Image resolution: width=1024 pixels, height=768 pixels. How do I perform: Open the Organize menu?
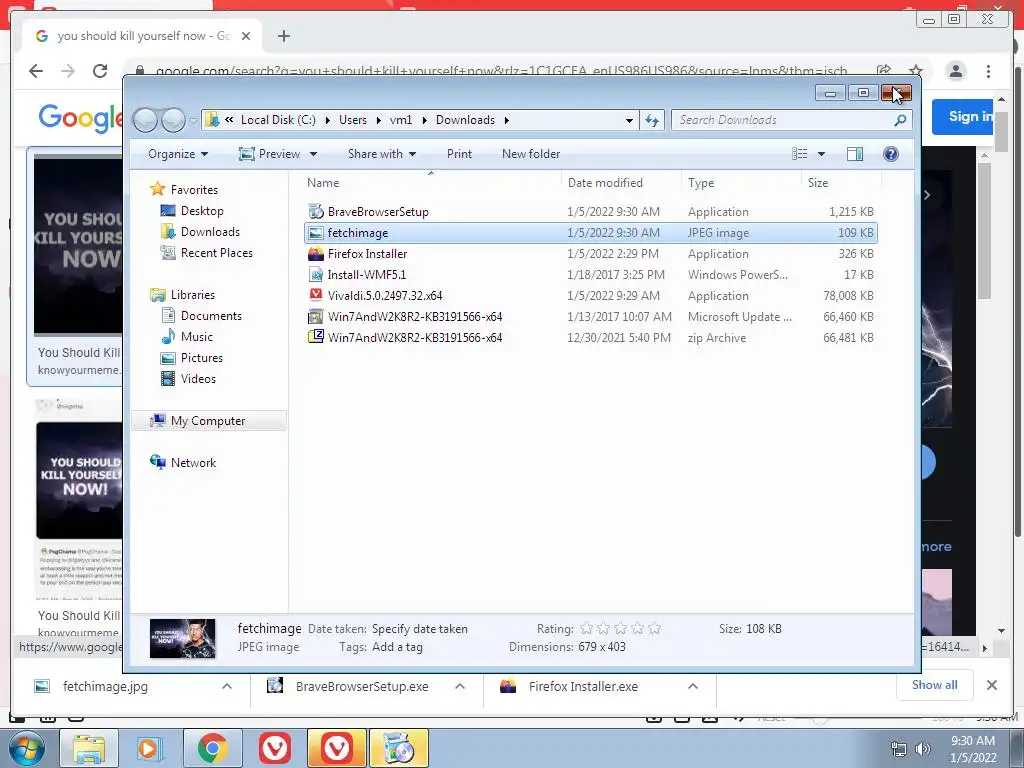point(178,154)
